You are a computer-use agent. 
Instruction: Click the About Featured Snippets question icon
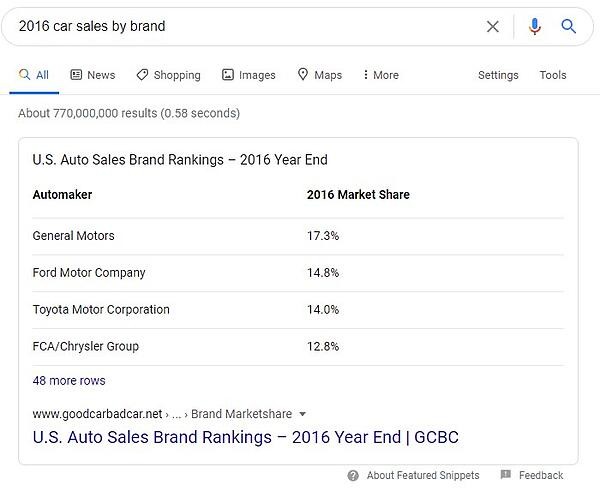353,475
